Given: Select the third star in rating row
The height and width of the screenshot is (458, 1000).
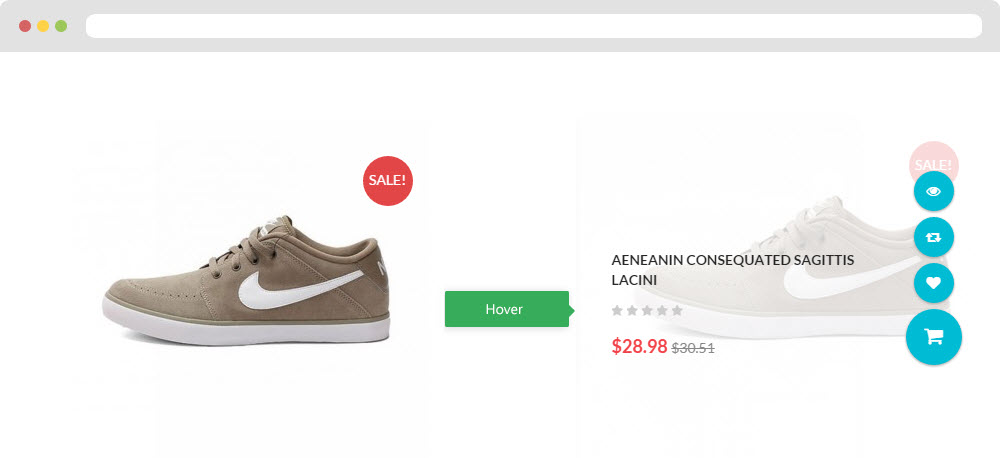Looking at the screenshot, I should pos(647,311).
